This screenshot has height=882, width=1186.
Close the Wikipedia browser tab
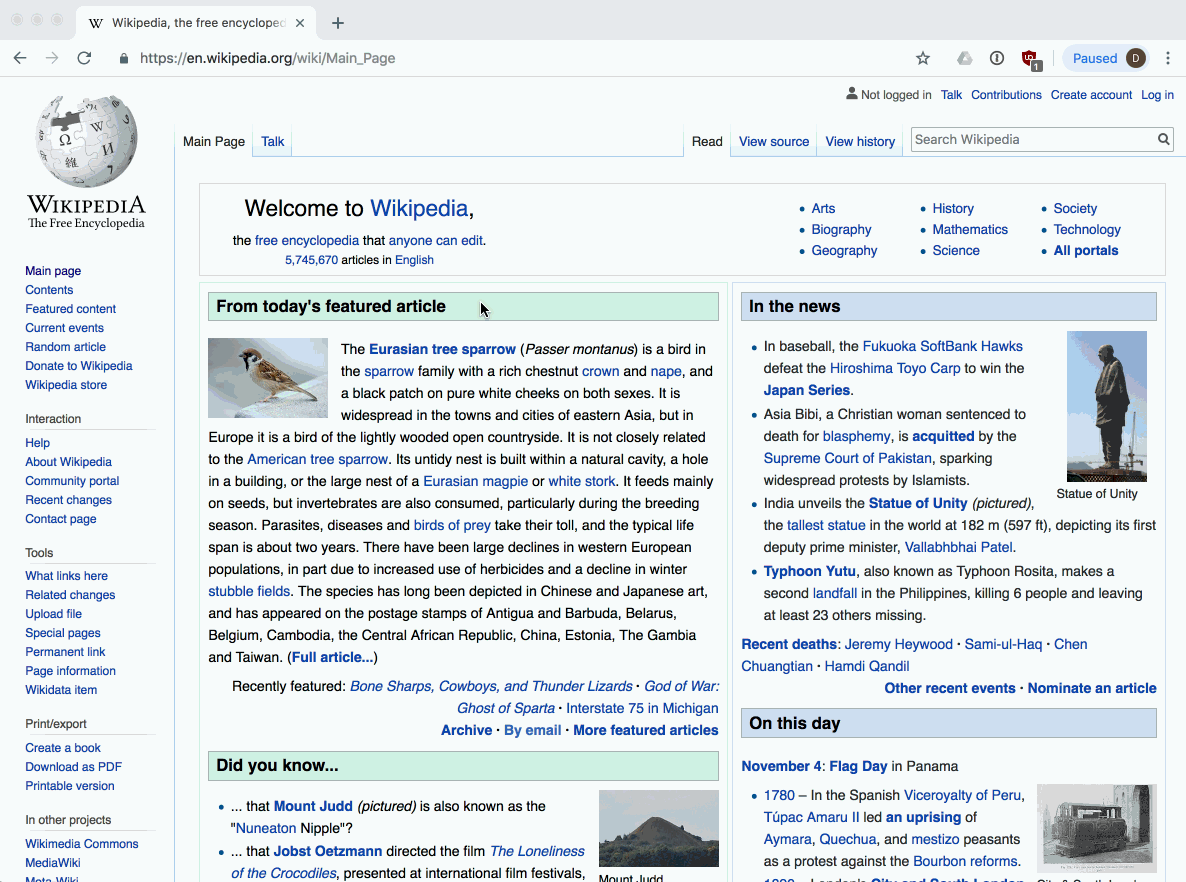point(300,23)
